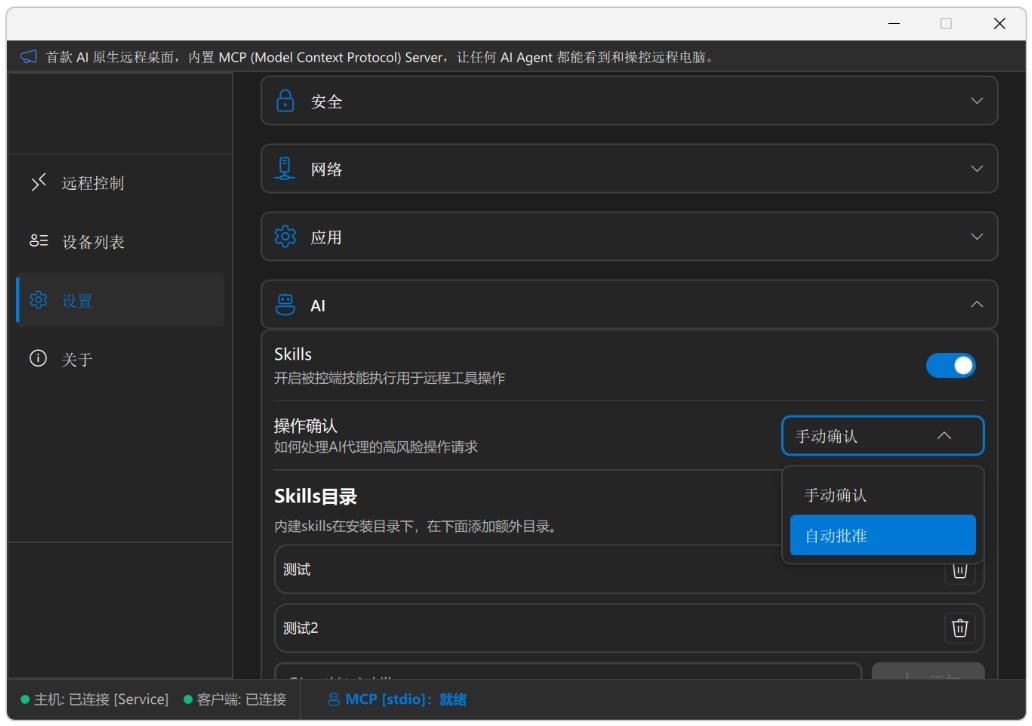Click the lock icon of 安全 section
This screenshot has height=726, width=1032.
(x=285, y=101)
